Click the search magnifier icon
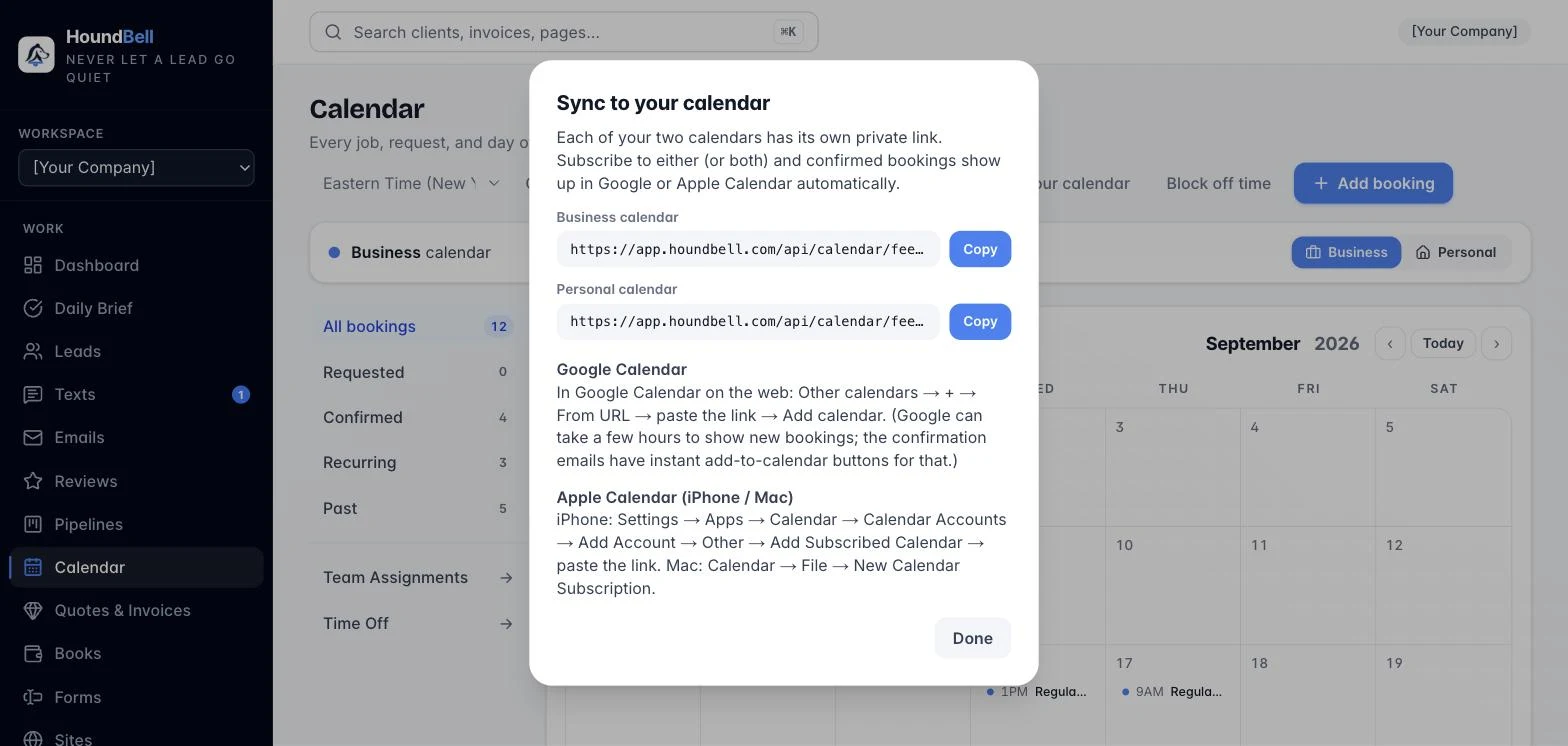The width and height of the screenshot is (1568, 746). (334, 32)
